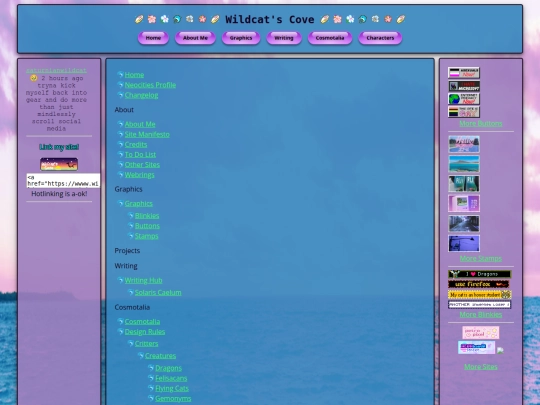Open the Flying Cats link
Image resolution: width=540 pixels, height=405 pixels.
point(172,388)
